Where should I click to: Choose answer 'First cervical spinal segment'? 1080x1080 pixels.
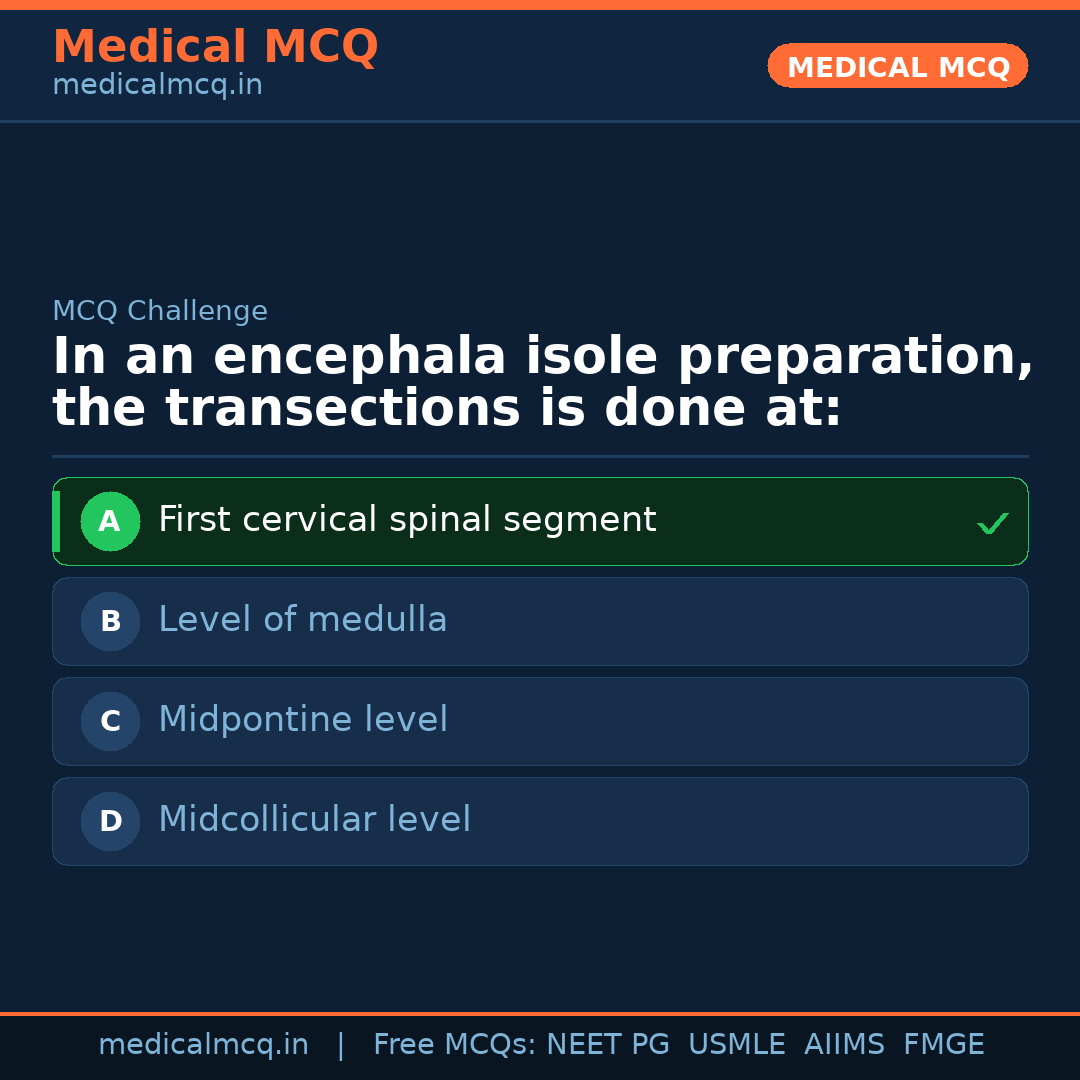407,520
